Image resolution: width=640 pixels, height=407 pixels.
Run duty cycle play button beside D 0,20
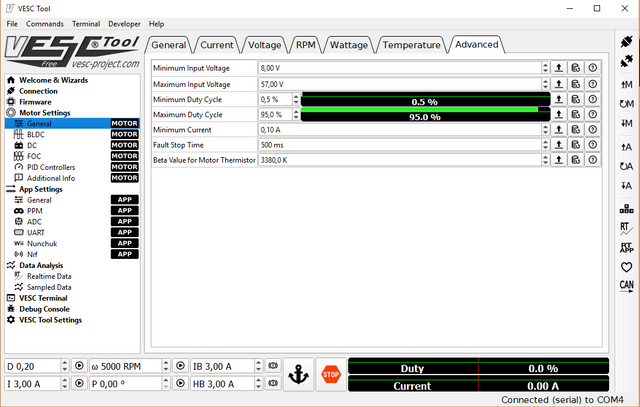(79, 366)
